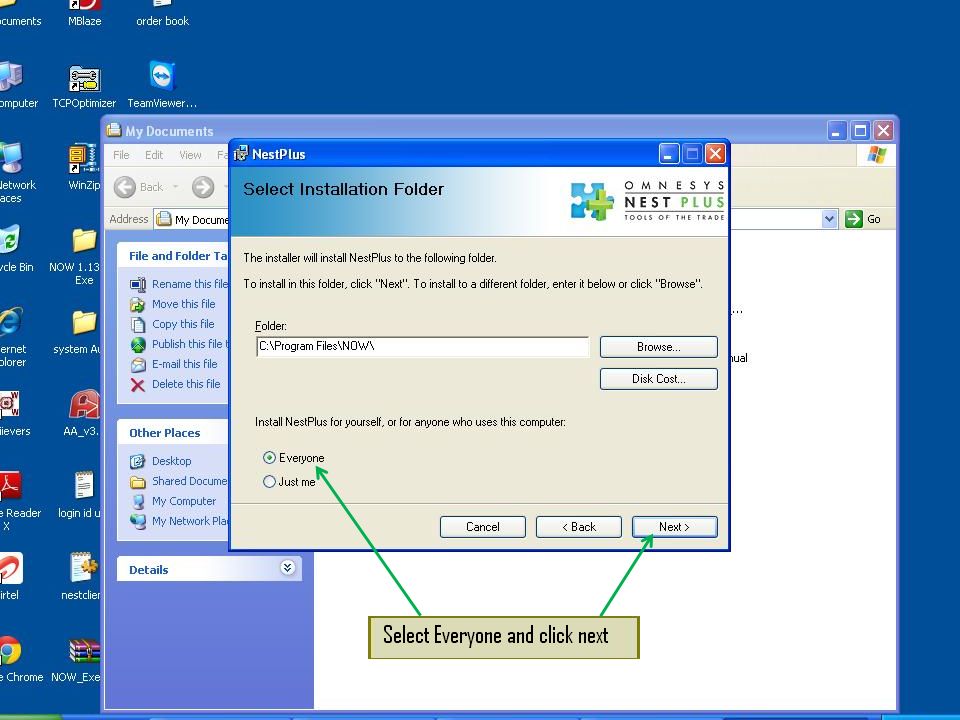Select the Just me radio button
960x720 pixels.
(x=269, y=481)
